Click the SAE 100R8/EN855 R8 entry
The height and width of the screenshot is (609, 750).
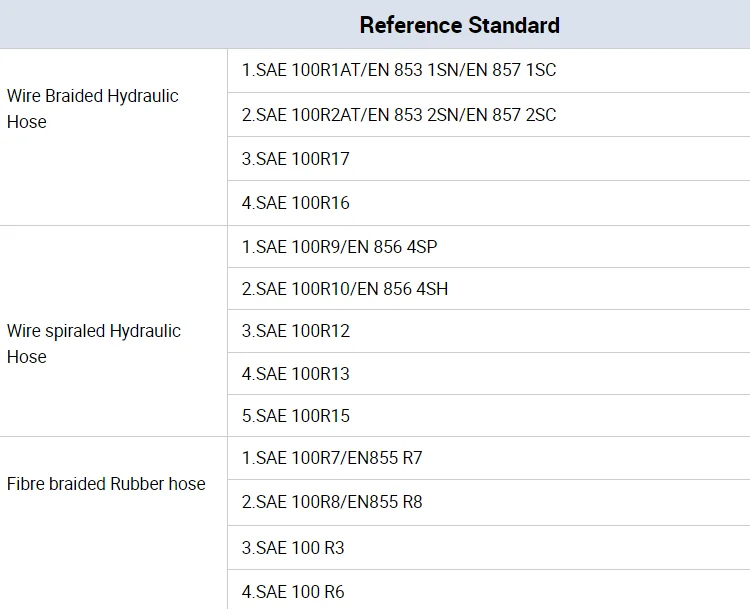332,502
